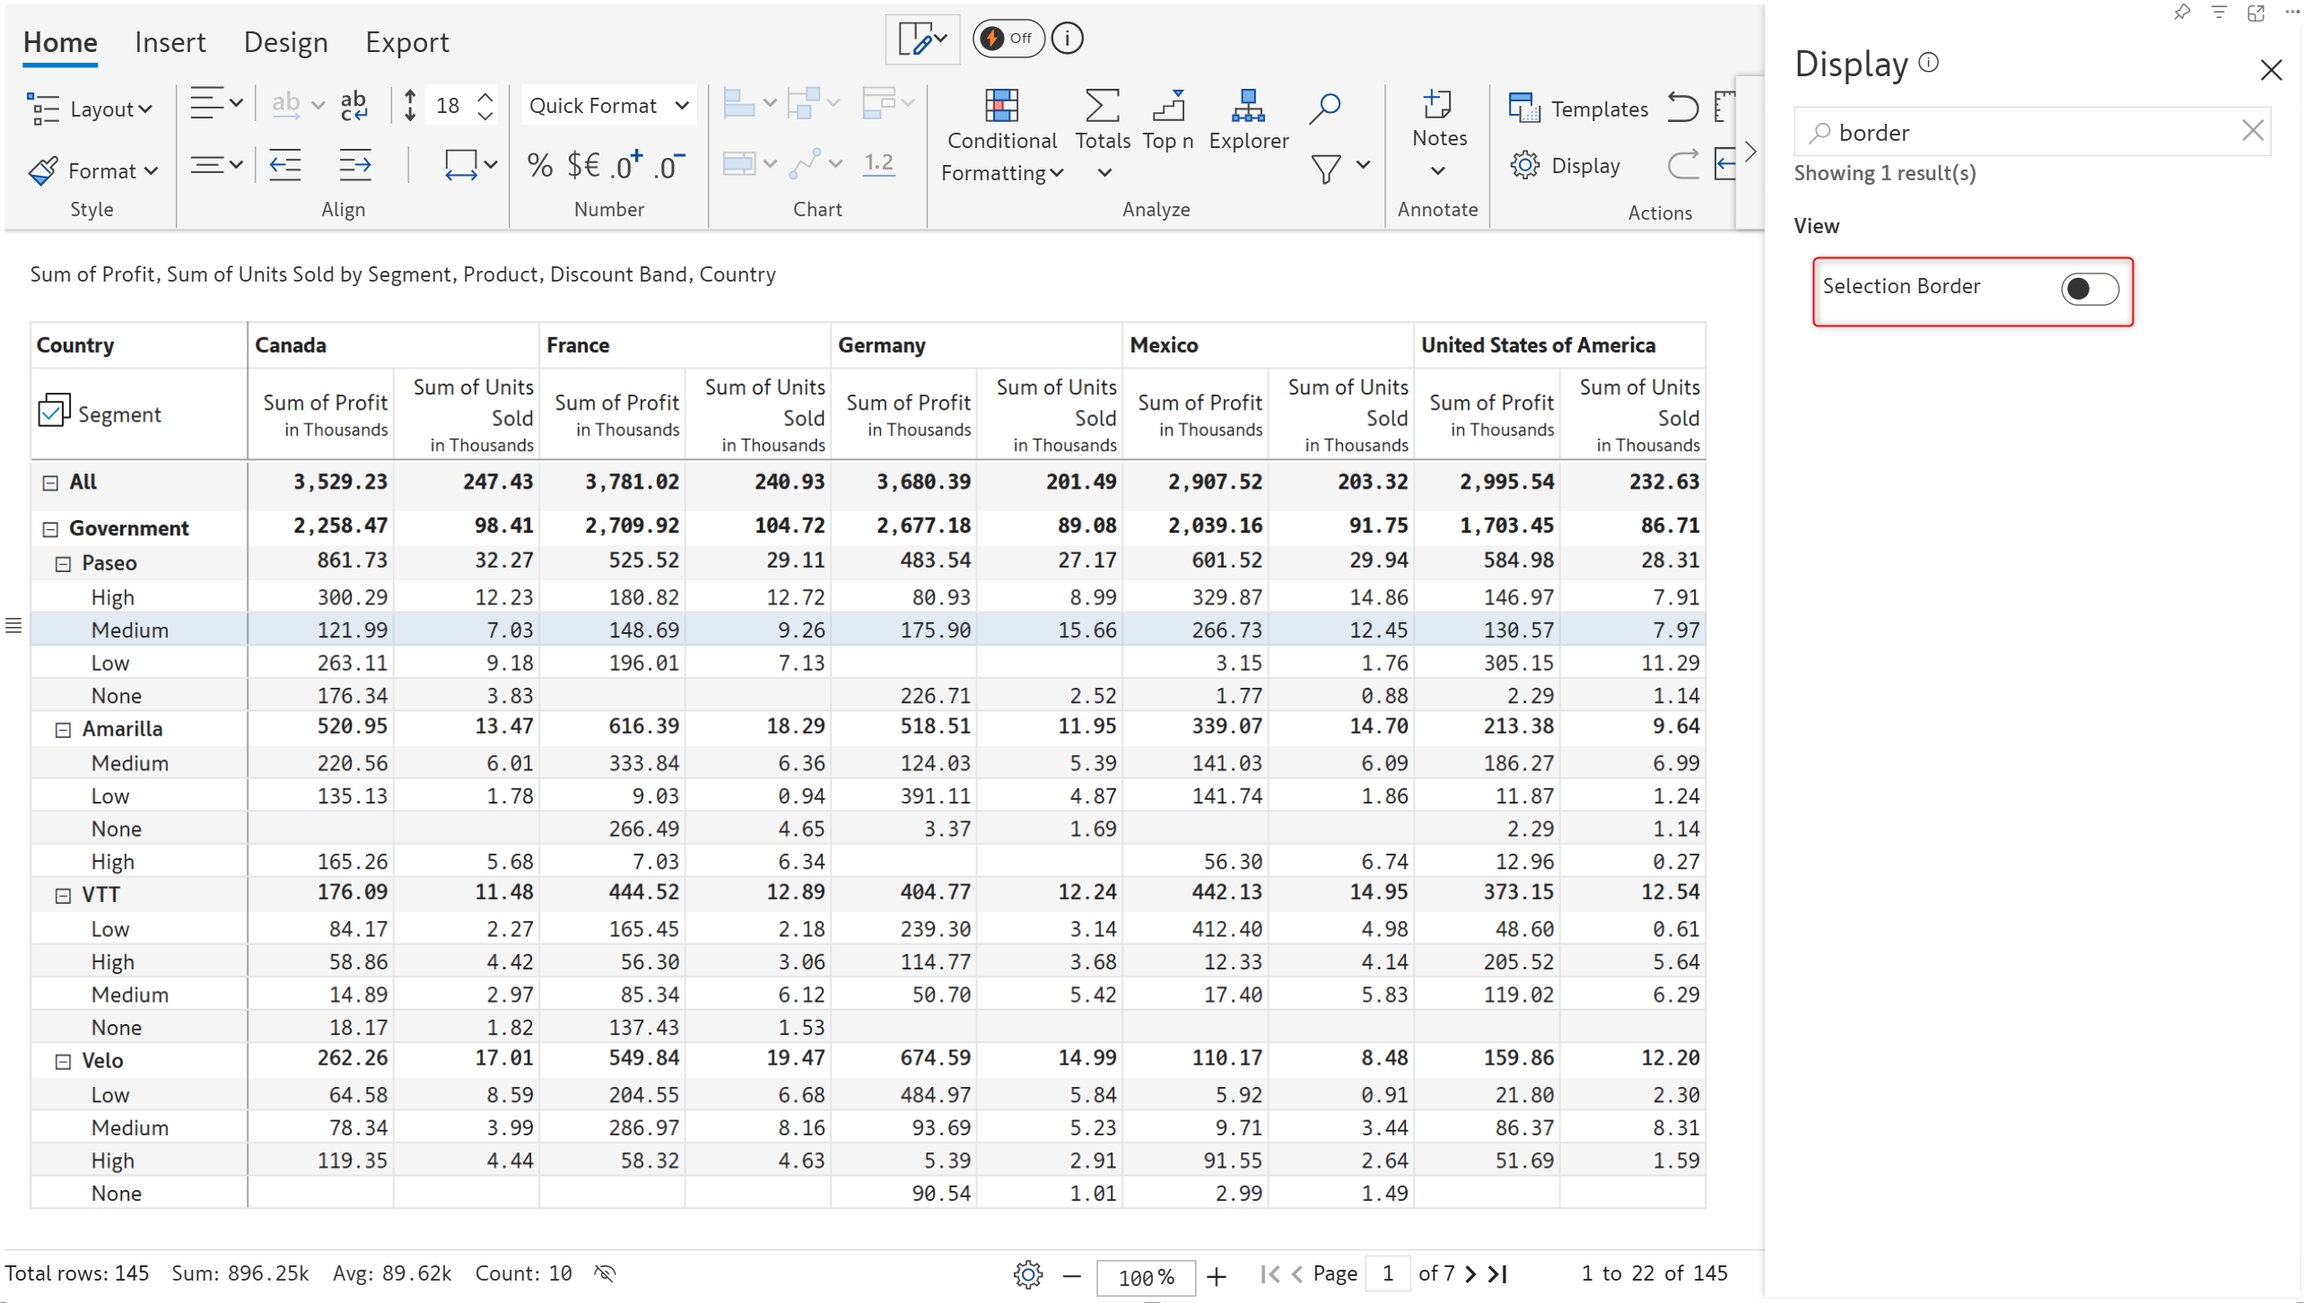
Task: Switch to the Insert tab
Action: [x=170, y=42]
